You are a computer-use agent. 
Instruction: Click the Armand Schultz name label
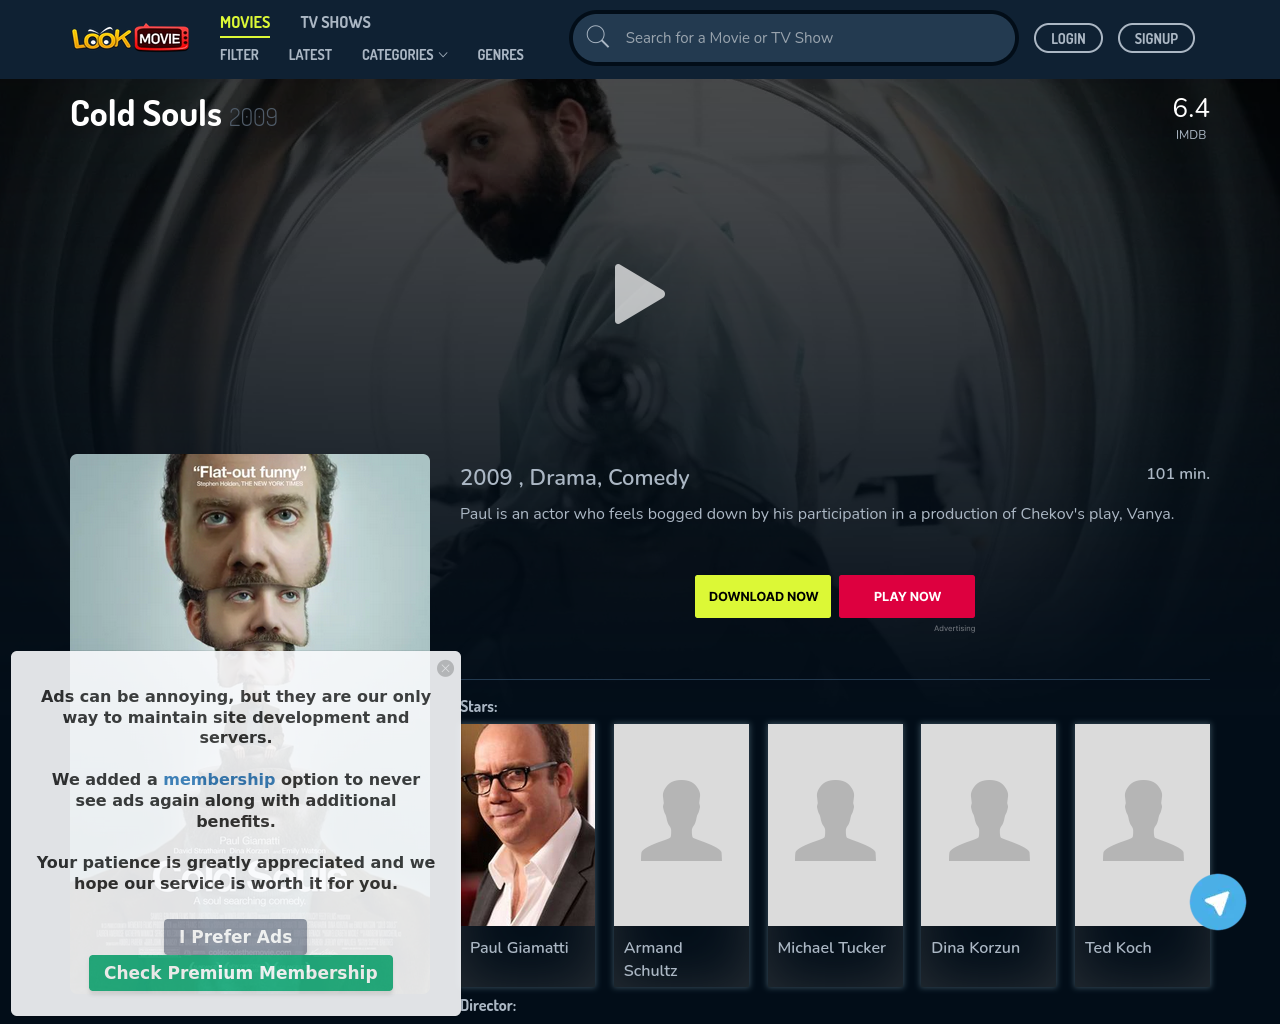tap(653, 959)
